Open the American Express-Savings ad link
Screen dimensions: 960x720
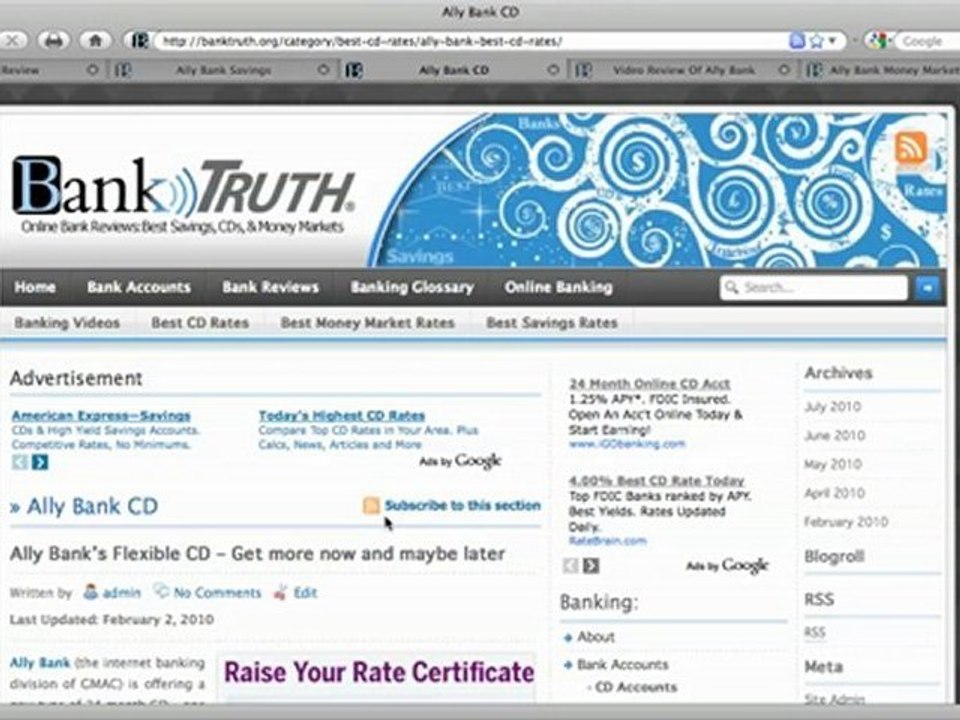click(101, 416)
